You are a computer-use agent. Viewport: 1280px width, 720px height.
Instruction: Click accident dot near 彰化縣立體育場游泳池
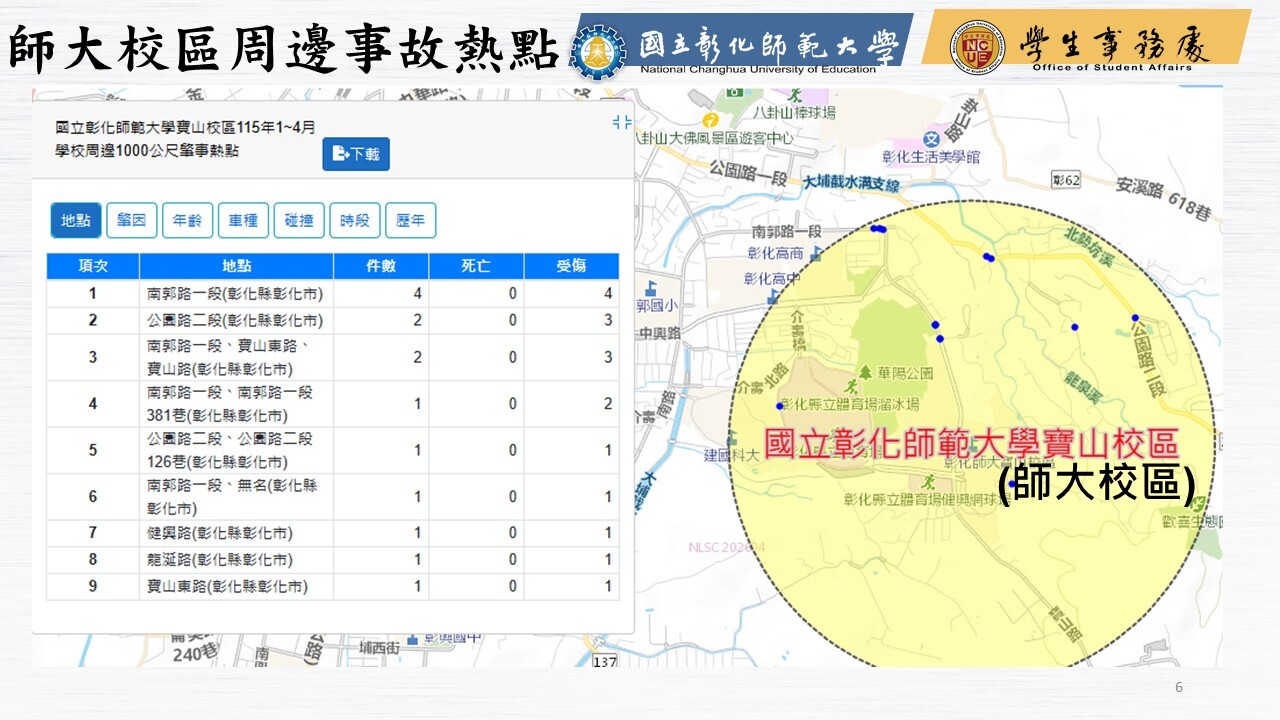[780, 406]
